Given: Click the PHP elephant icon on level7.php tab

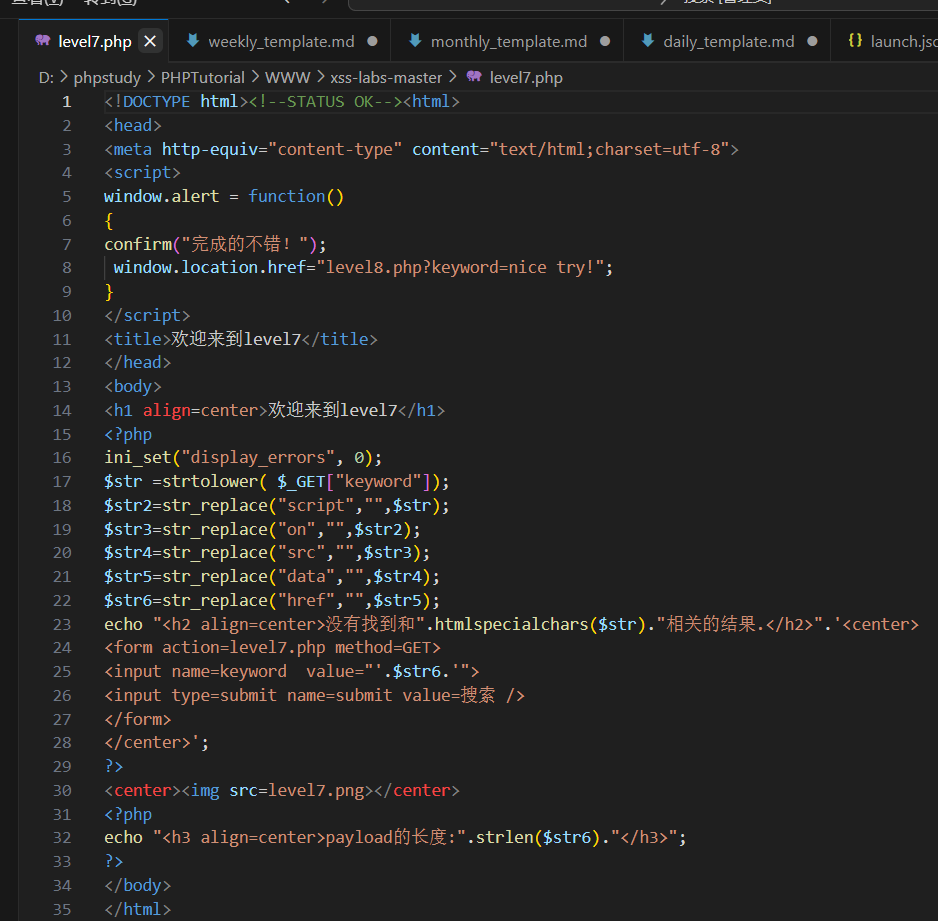Looking at the screenshot, I should [x=42, y=40].
